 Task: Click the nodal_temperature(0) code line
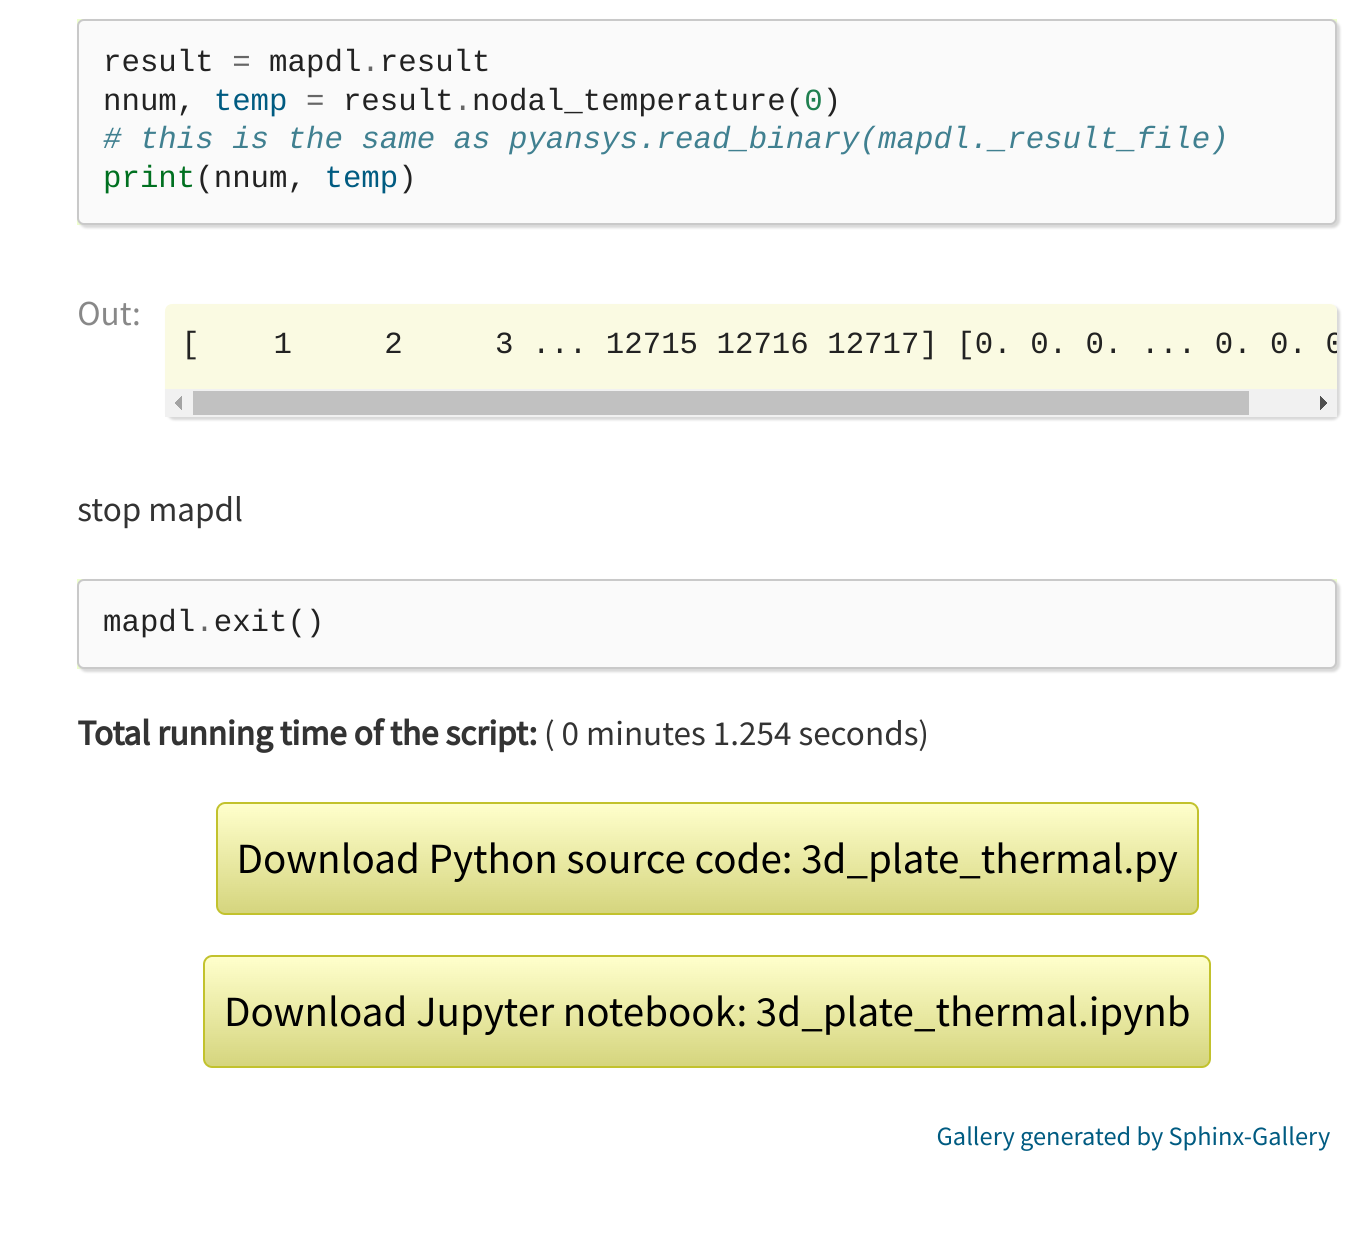(x=471, y=101)
